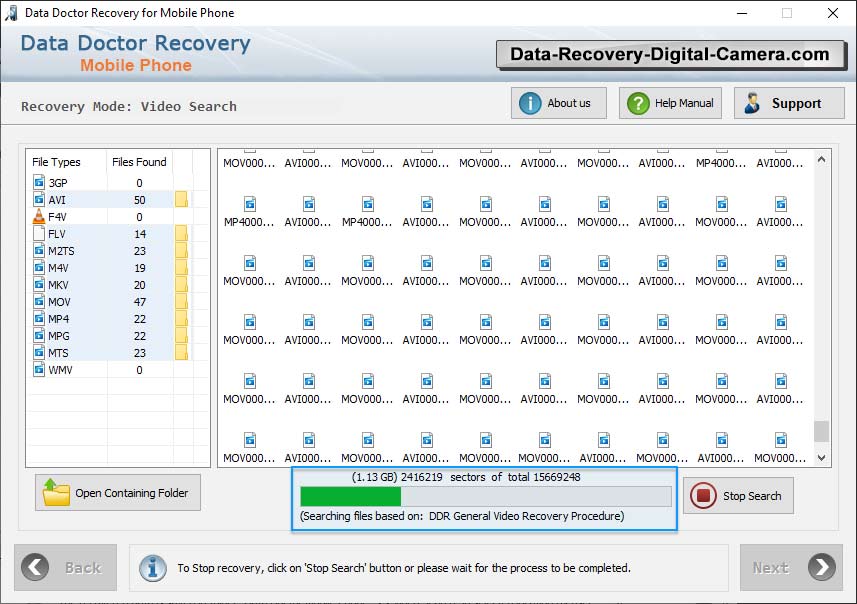Click 'DDR General Video Recovery Procedure' status text
Viewport: 857px width, 604px height.
coord(526,516)
